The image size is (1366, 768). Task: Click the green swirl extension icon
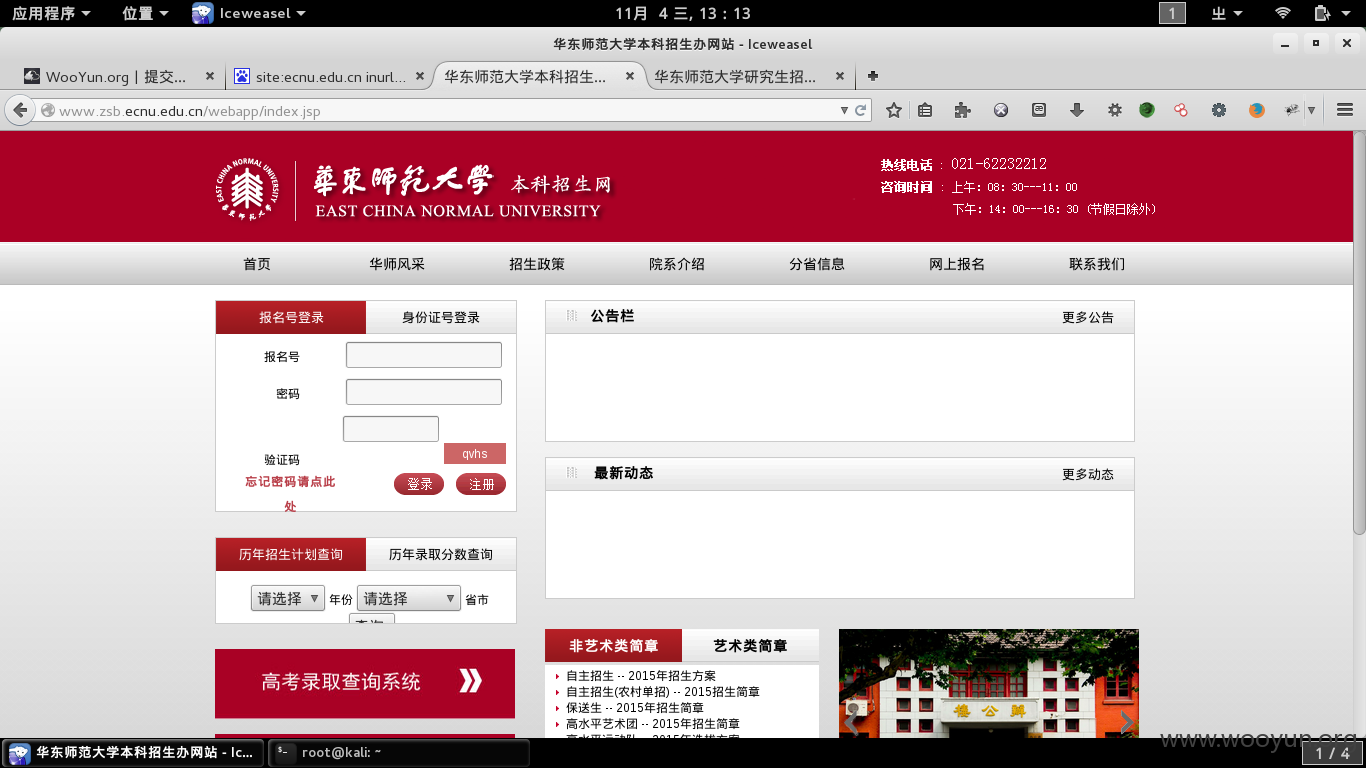[x=1147, y=111]
